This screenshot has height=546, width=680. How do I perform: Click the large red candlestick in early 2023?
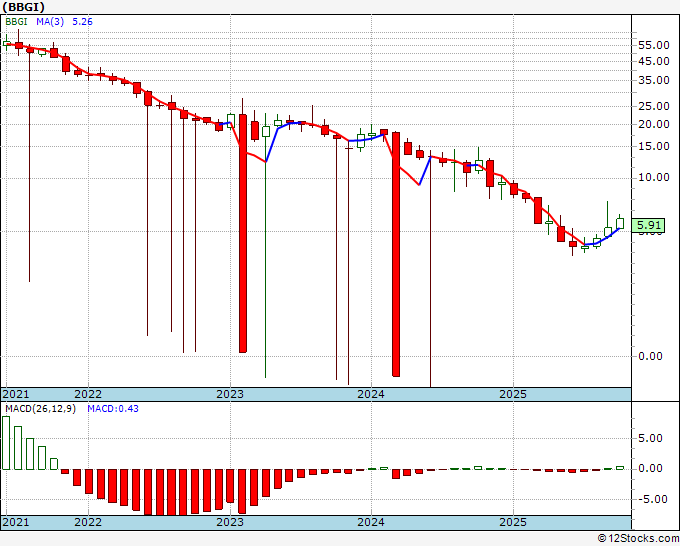243,233
